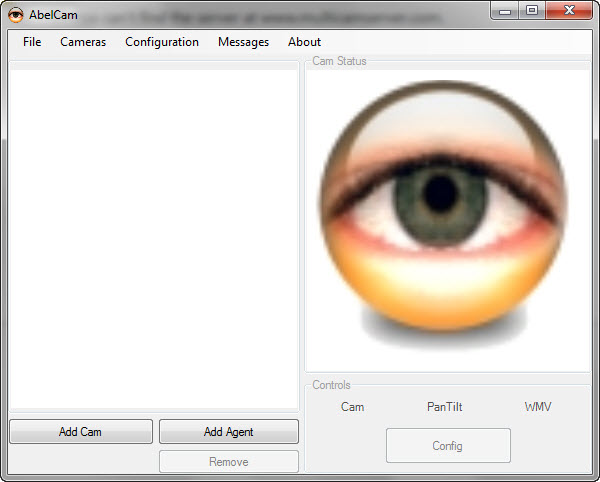Select the WMV label in Controls
Viewport: 600px width, 482px height.
pyautogui.click(x=538, y=407)
